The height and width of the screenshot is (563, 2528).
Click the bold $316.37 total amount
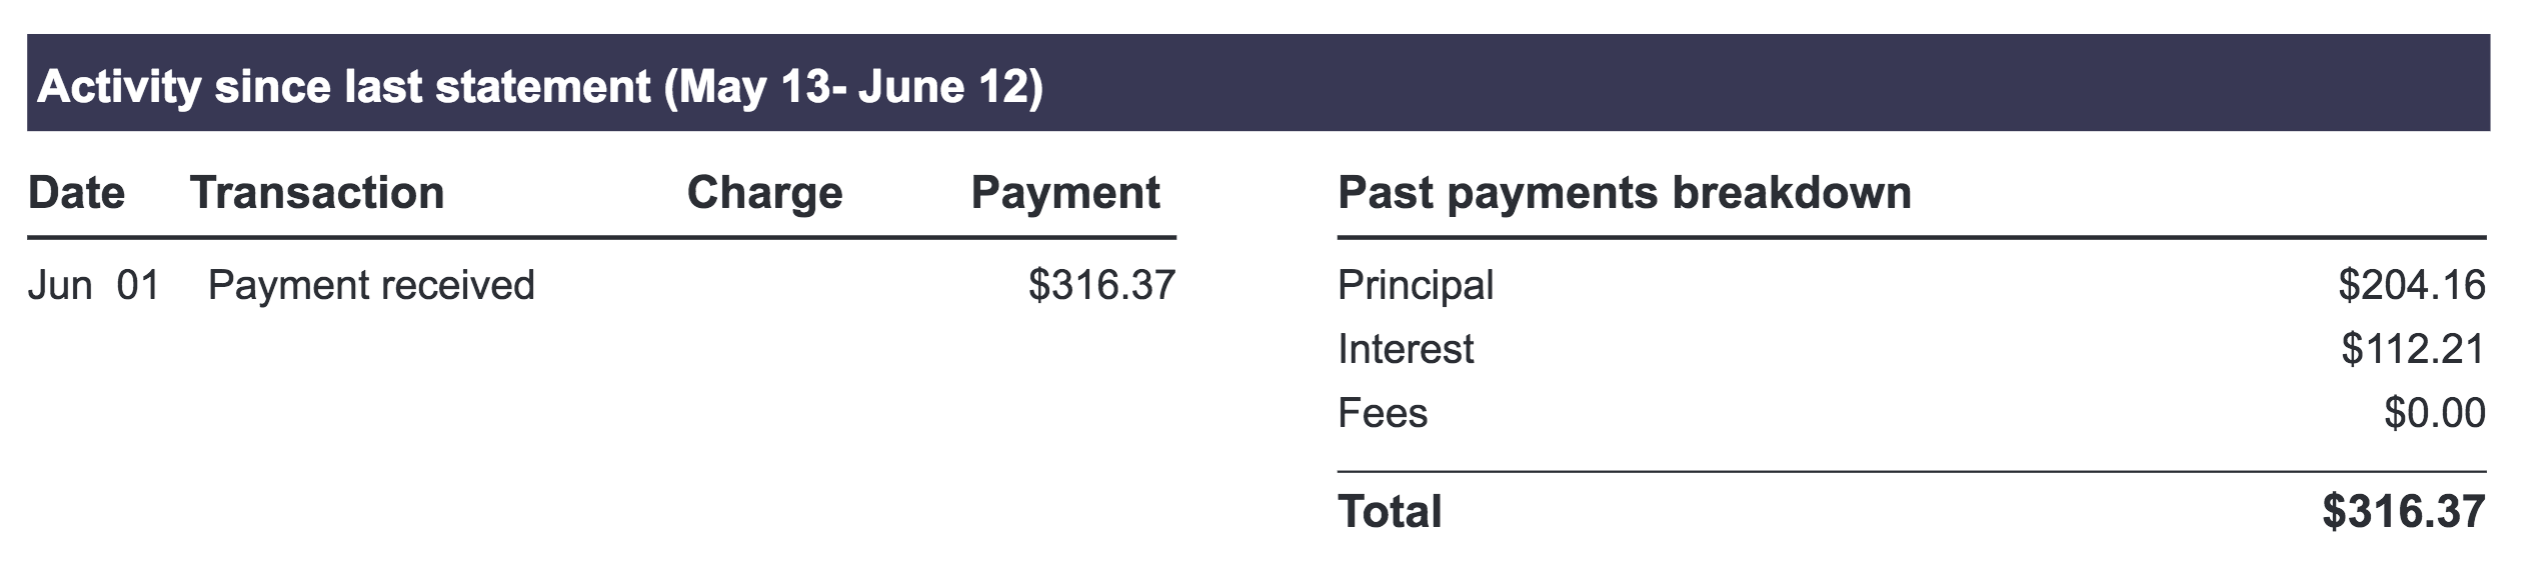[x=2403, y=512]
